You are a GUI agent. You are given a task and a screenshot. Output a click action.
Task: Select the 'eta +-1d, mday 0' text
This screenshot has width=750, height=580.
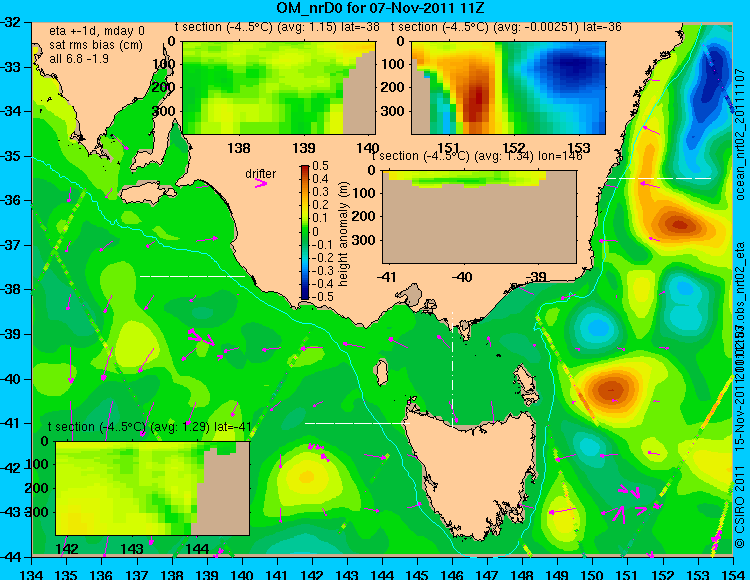pyautogui.click(x=97, y=31)
